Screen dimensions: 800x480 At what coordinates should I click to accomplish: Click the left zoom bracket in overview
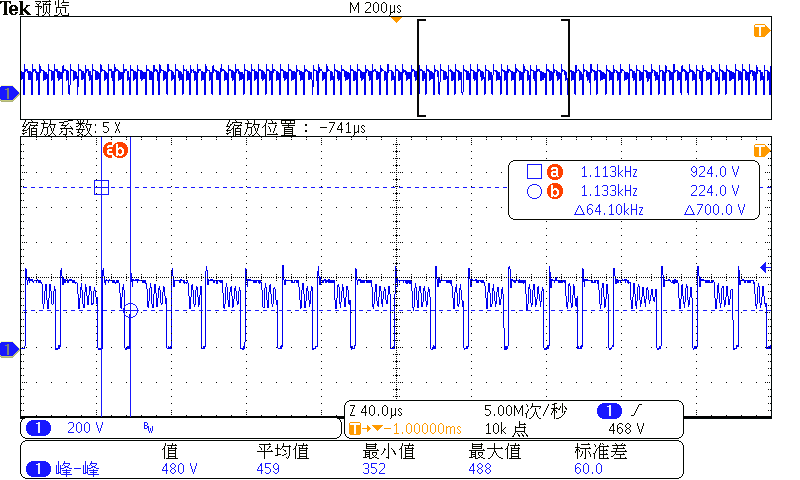pos(421,68)
